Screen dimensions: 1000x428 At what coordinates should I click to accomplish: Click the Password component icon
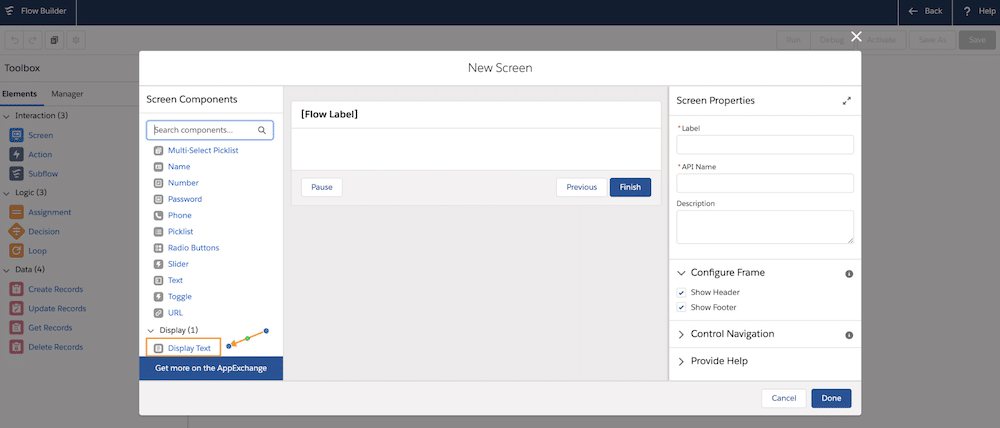pyautogui.click(x=158, y=199)
